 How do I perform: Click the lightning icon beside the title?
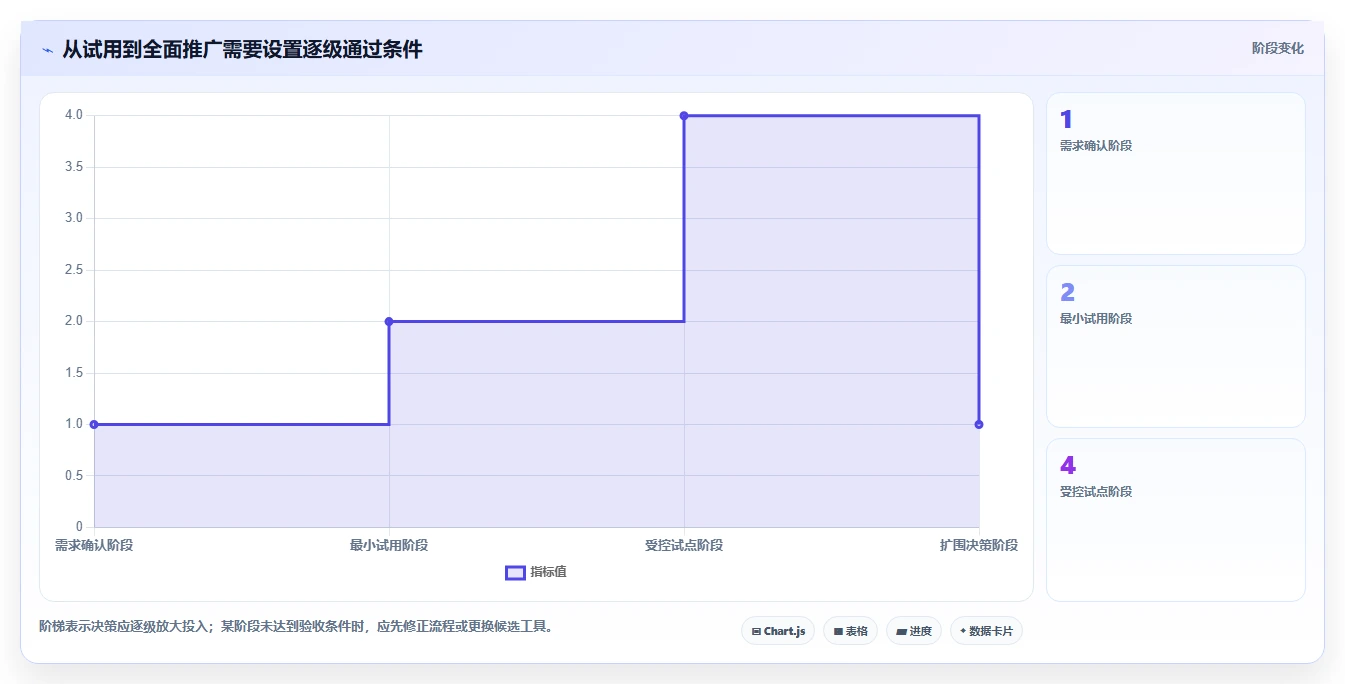47,49
